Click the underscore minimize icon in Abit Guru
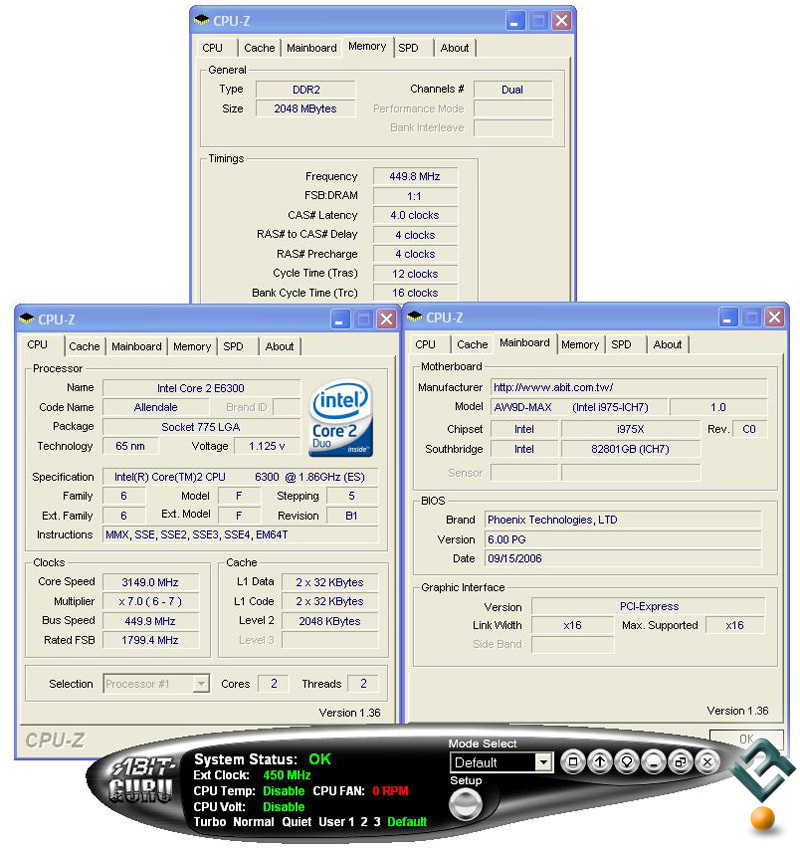 (653, 762)
